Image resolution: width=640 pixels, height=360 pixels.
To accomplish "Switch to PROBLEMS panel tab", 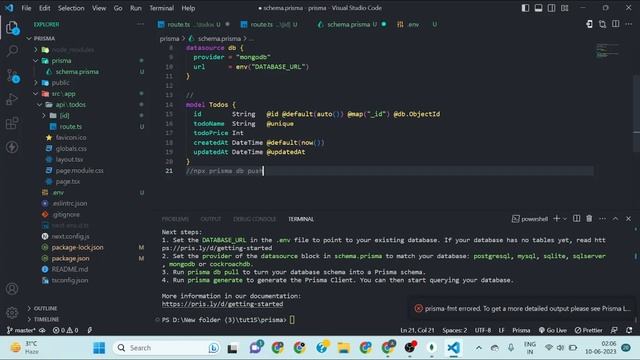I will 175,219.
